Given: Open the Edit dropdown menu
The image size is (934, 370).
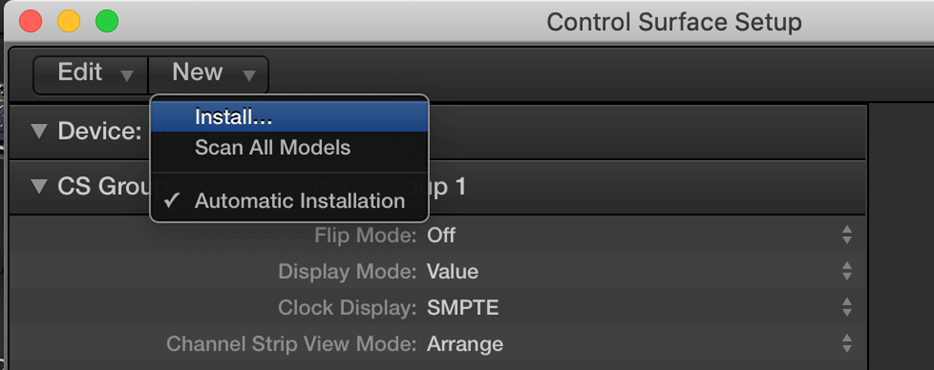Looking at the screenshot, I should [91, 74].
